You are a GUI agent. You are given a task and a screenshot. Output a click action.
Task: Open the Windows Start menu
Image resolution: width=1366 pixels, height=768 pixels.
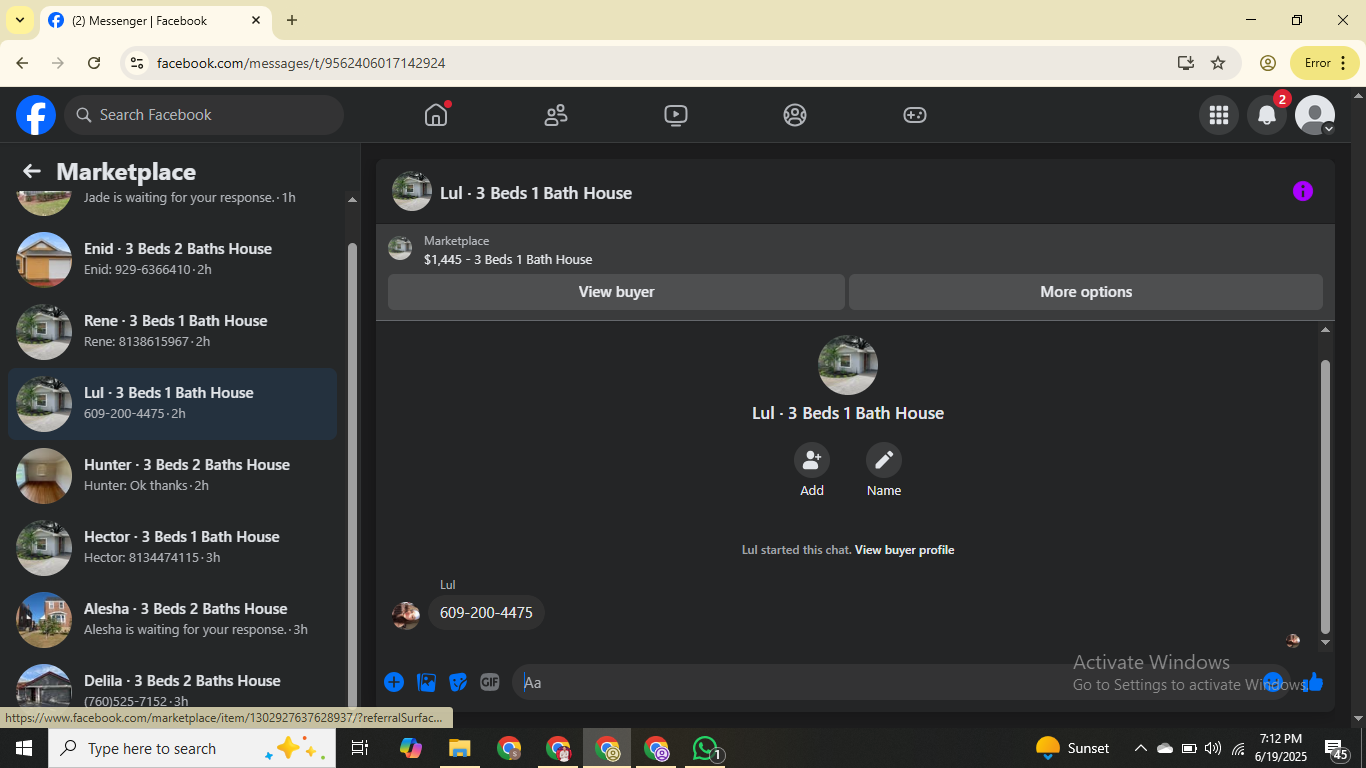point(23,748)
